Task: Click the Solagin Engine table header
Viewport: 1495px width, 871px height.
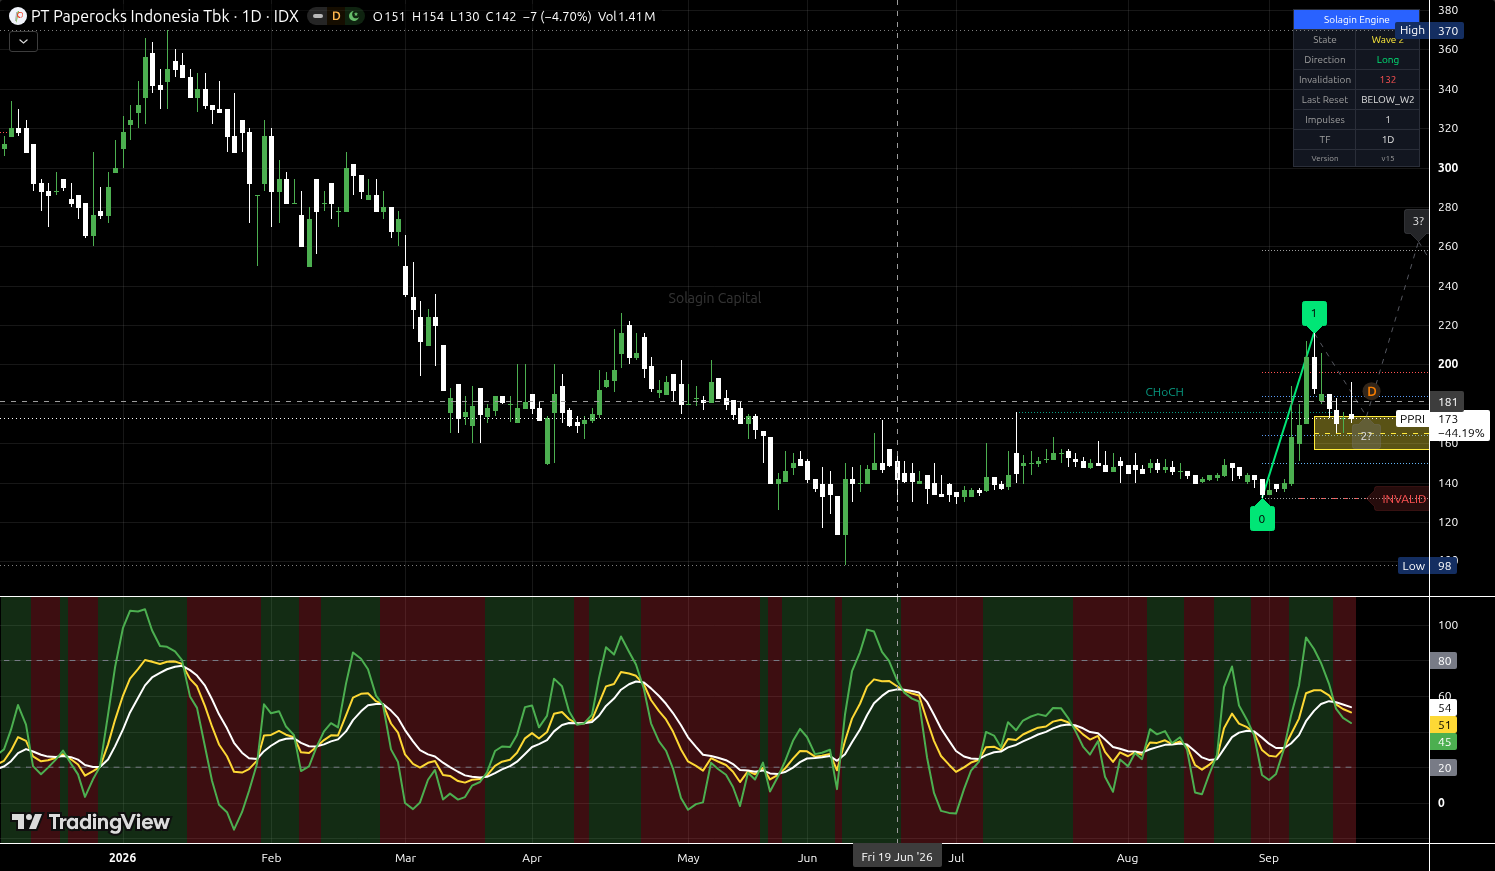Action: 1356,20
